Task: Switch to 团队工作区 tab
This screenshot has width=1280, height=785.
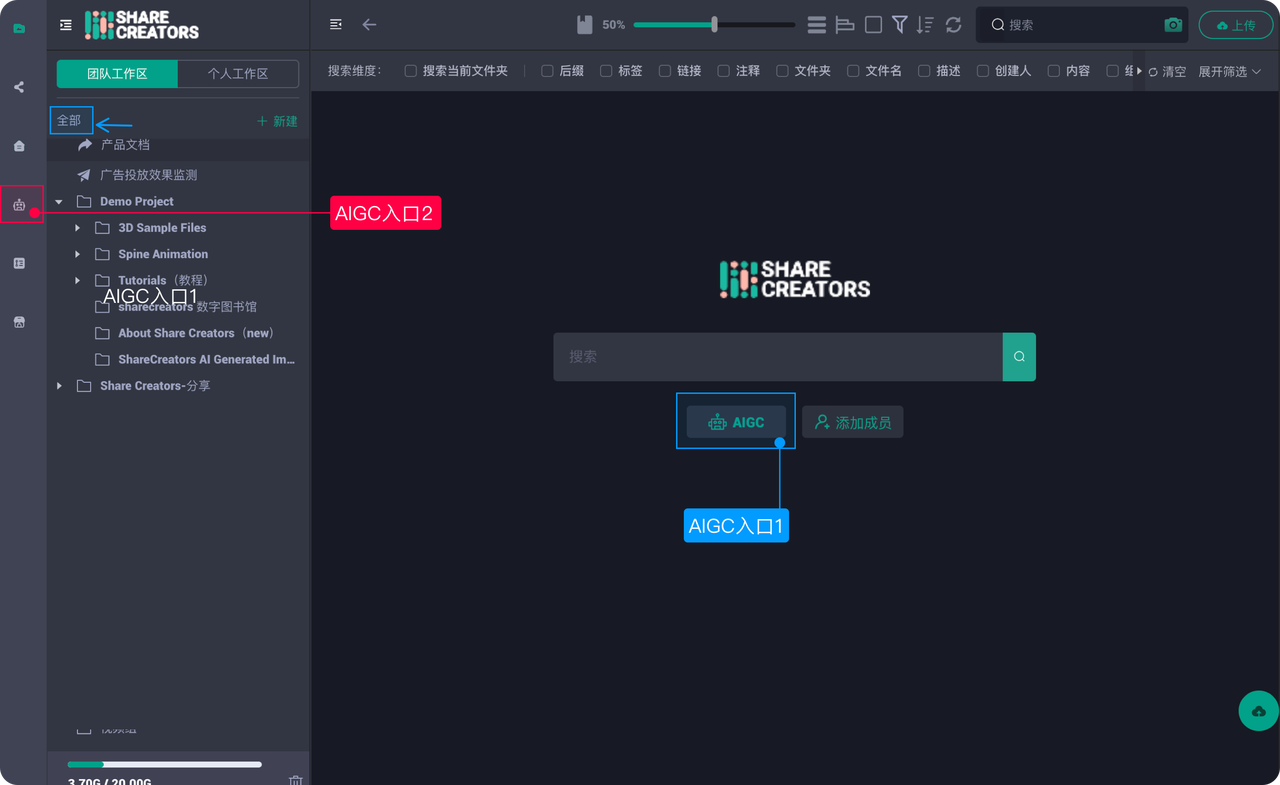Action: [x=117, y=74]
